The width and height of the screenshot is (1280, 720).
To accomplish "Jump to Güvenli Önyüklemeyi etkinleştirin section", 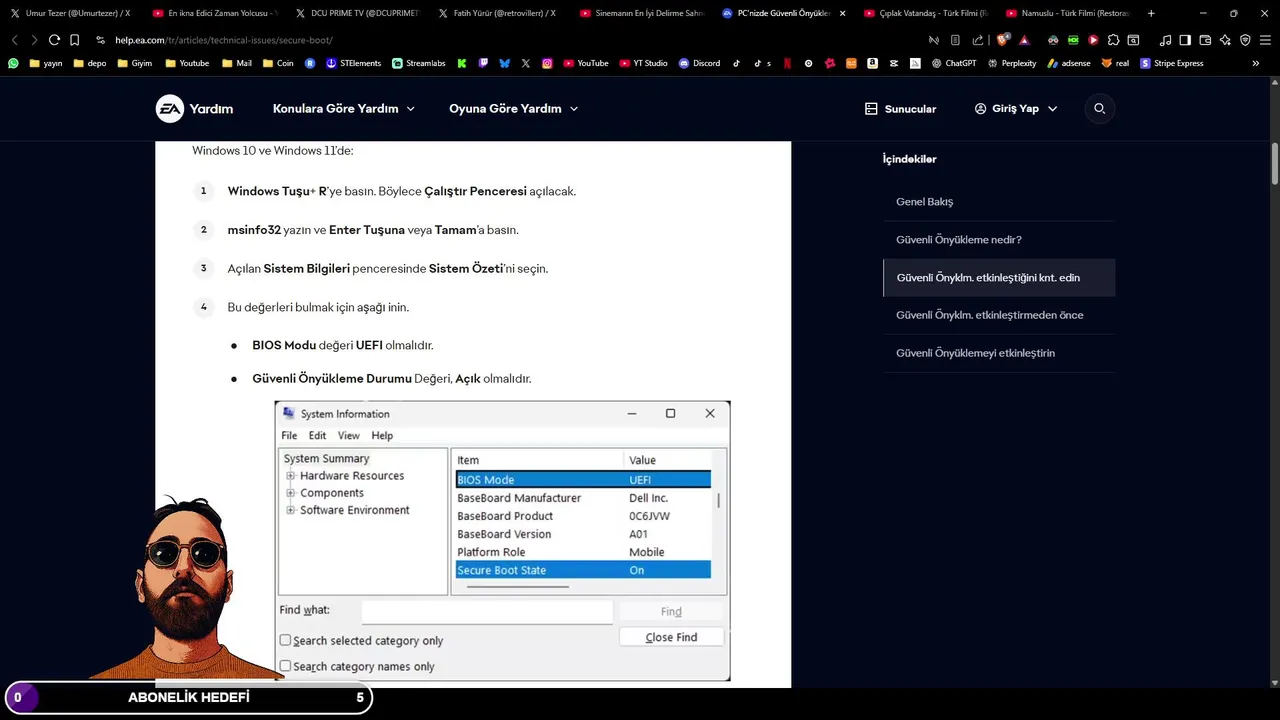I will pyautogui.click(x=975, y=353).
